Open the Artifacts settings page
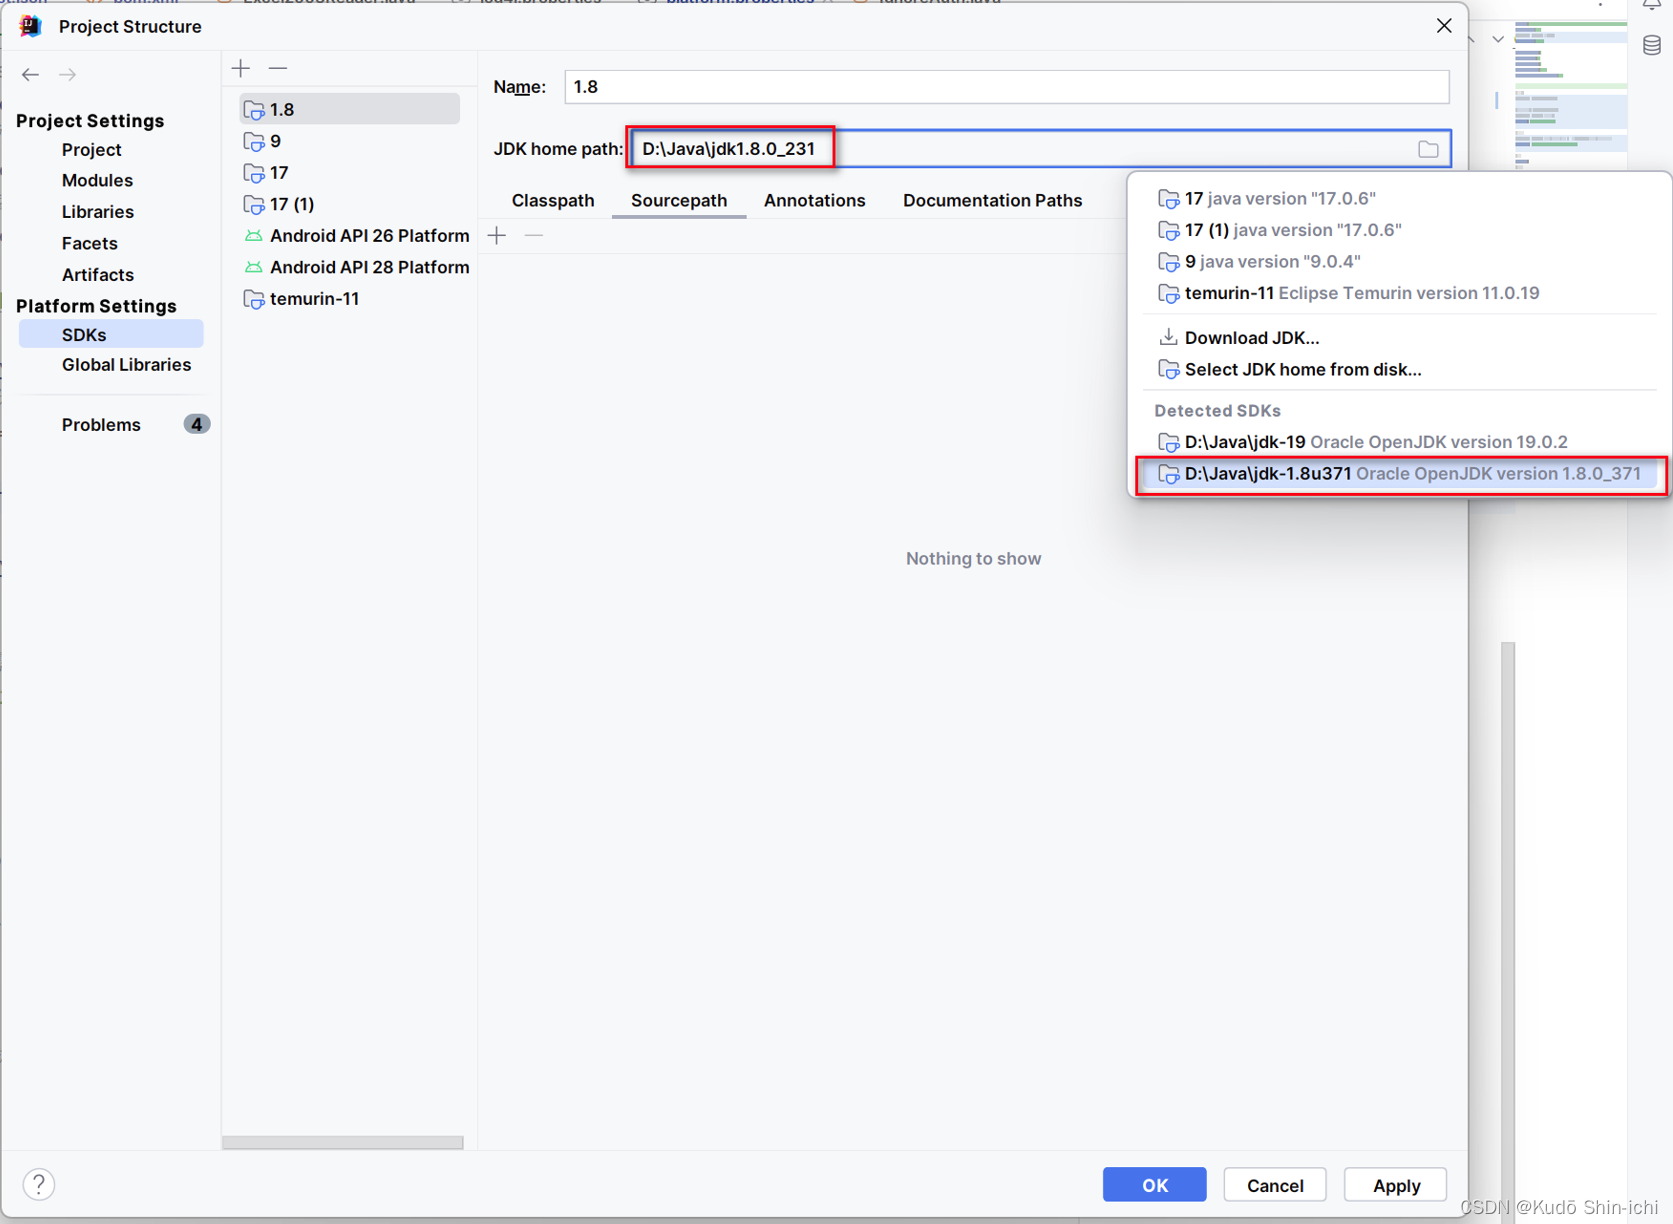 click(97, 274)
